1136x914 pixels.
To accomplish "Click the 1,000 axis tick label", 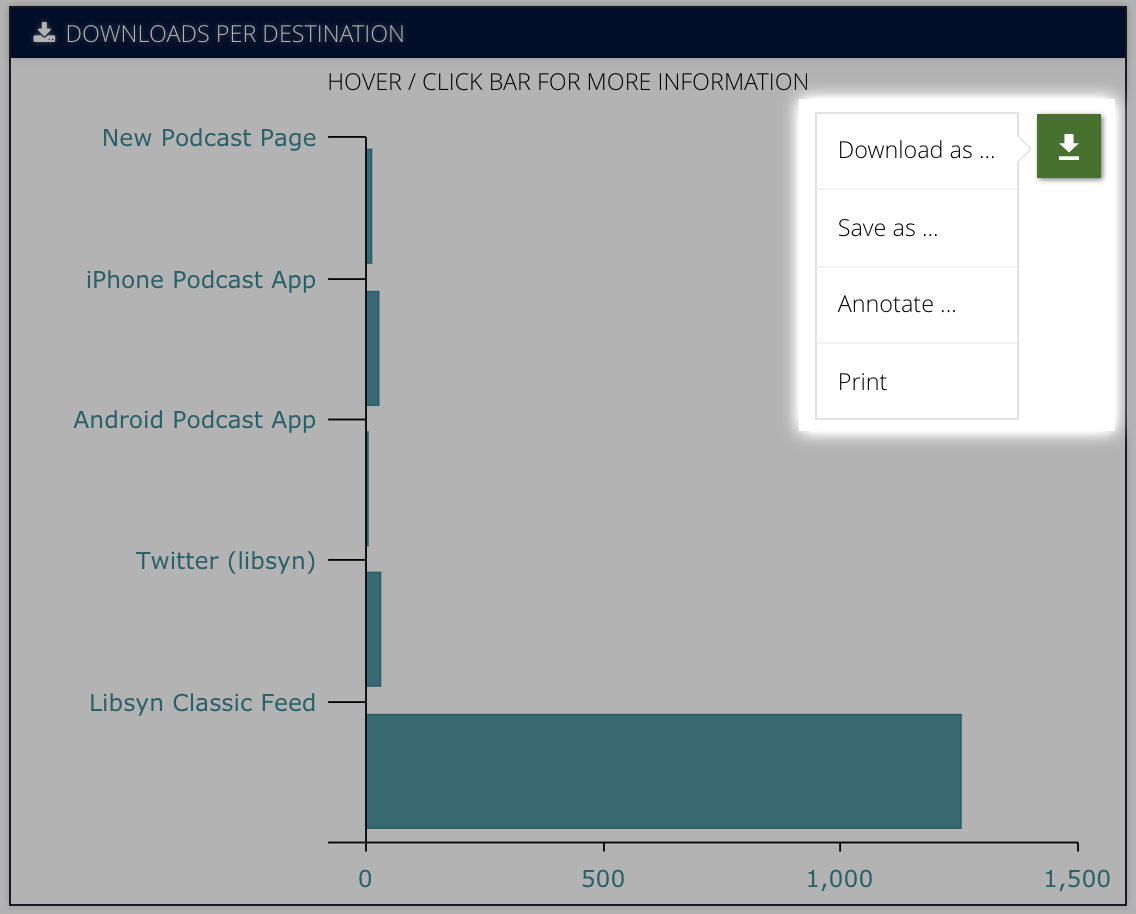I will pyautogui.click(x=840, y=879).
